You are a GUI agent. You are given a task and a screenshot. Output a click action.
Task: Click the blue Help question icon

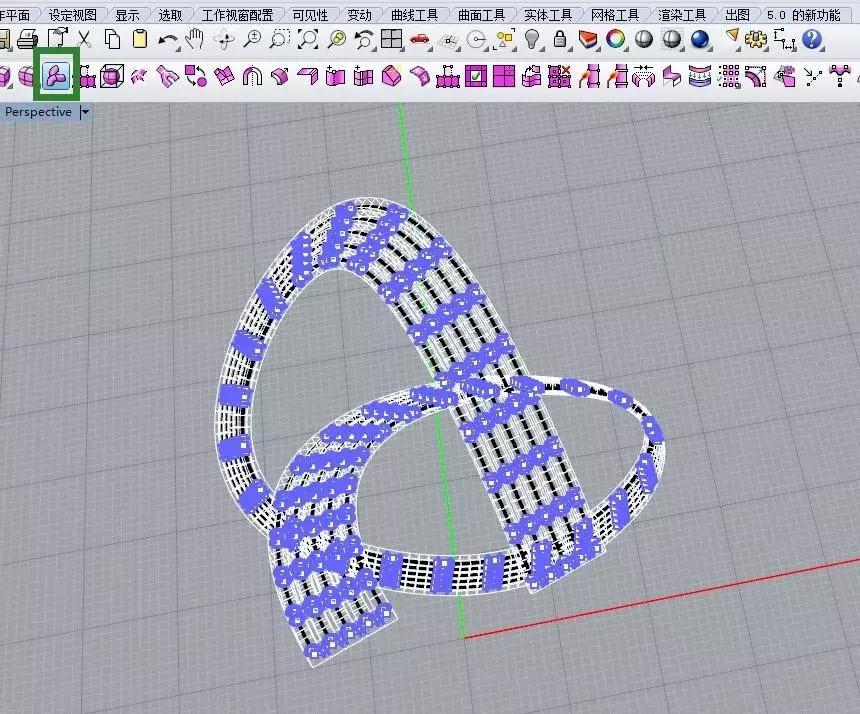812,39
